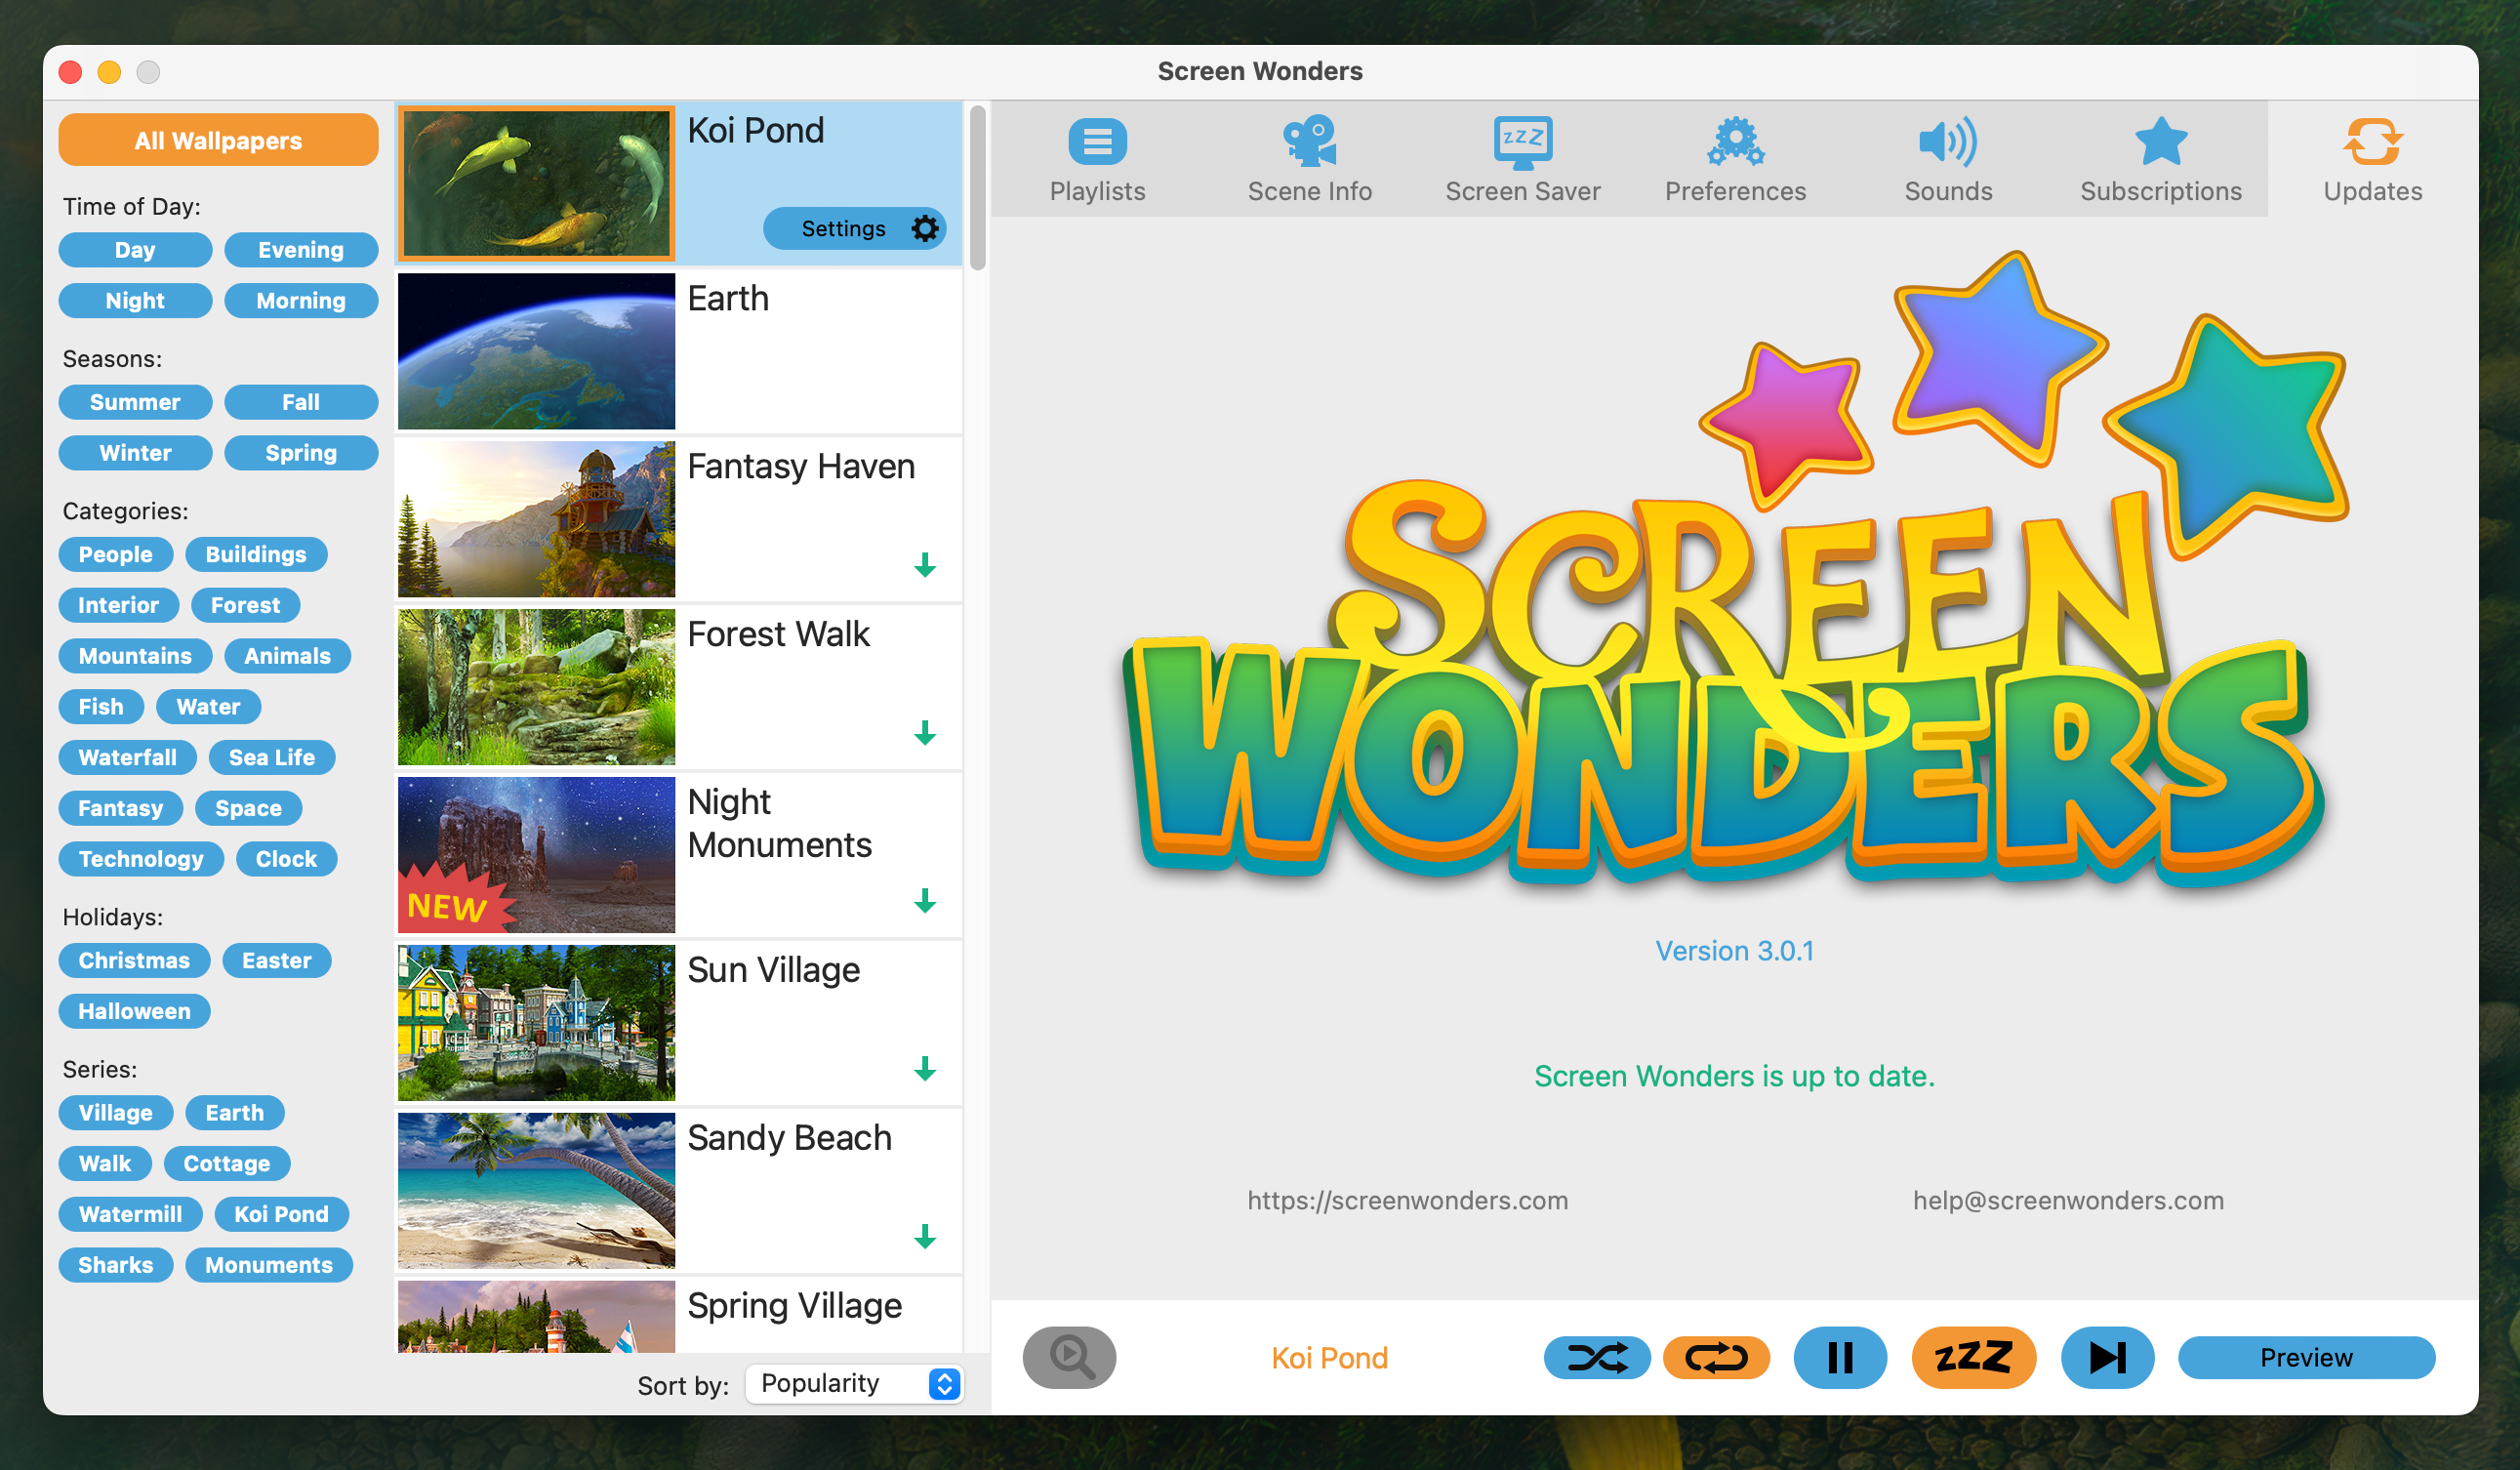Open the Sort by Popularity dropdown

point(854,1383)
